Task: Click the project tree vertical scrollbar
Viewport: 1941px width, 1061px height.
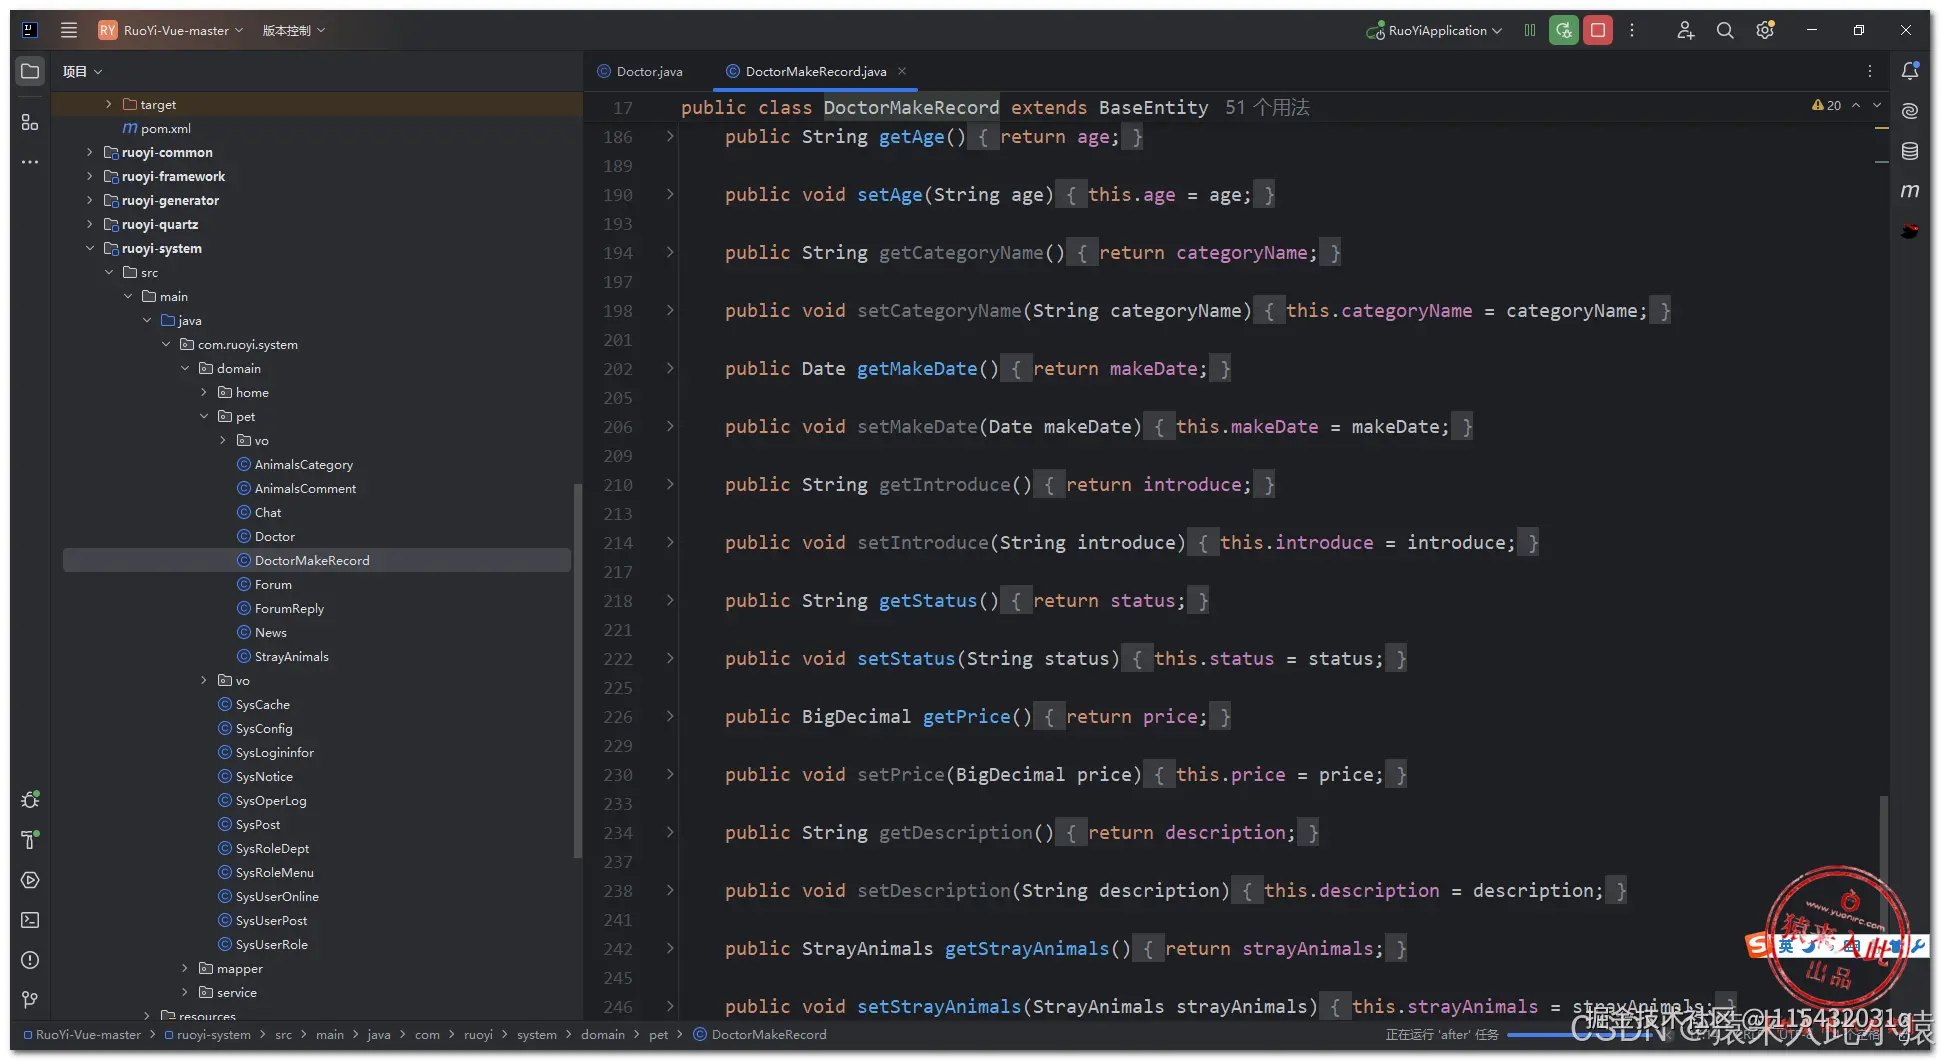Action: 577,670
